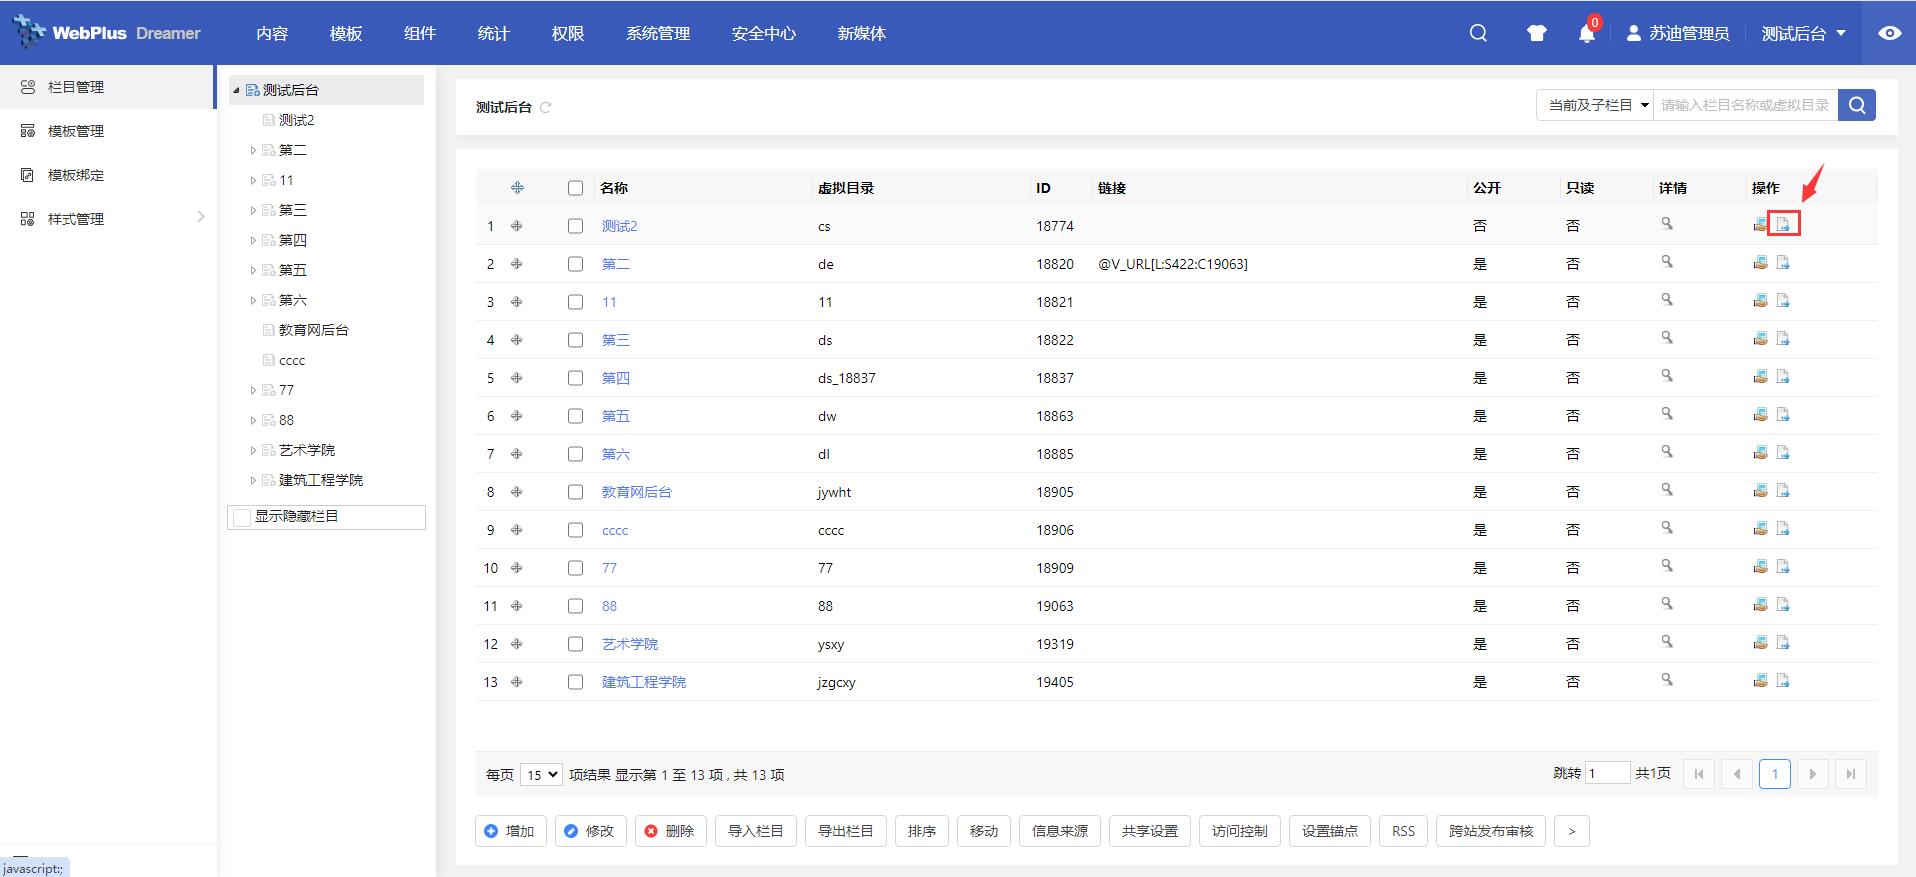Focus the column name search input
Screen dimensions: 1916x877
[x=1746, y=105]
